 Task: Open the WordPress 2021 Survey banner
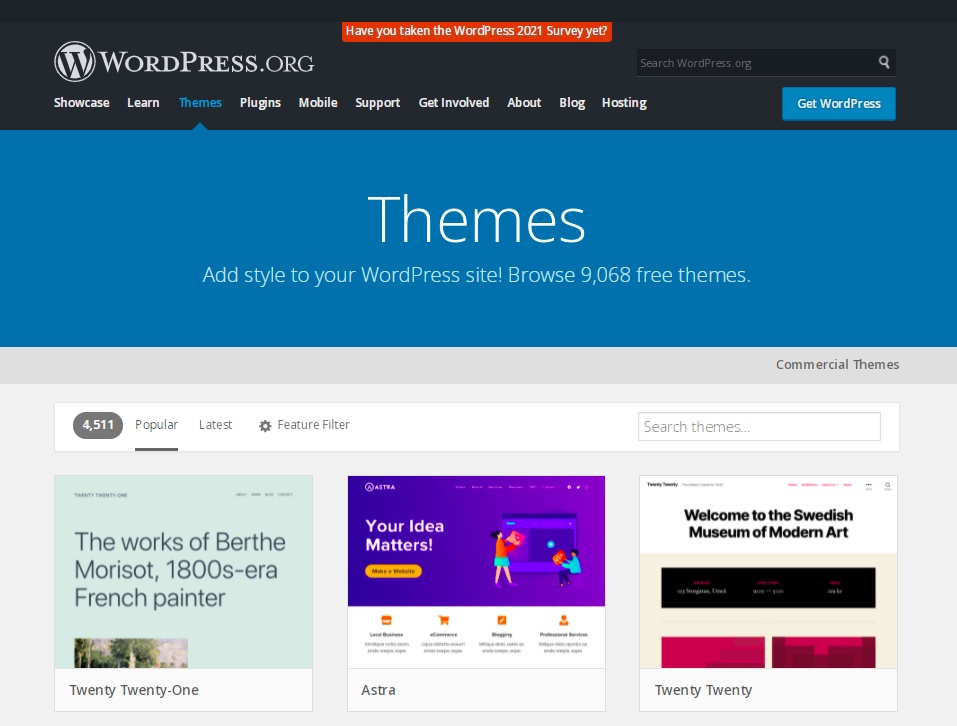(x=477, y=31)
